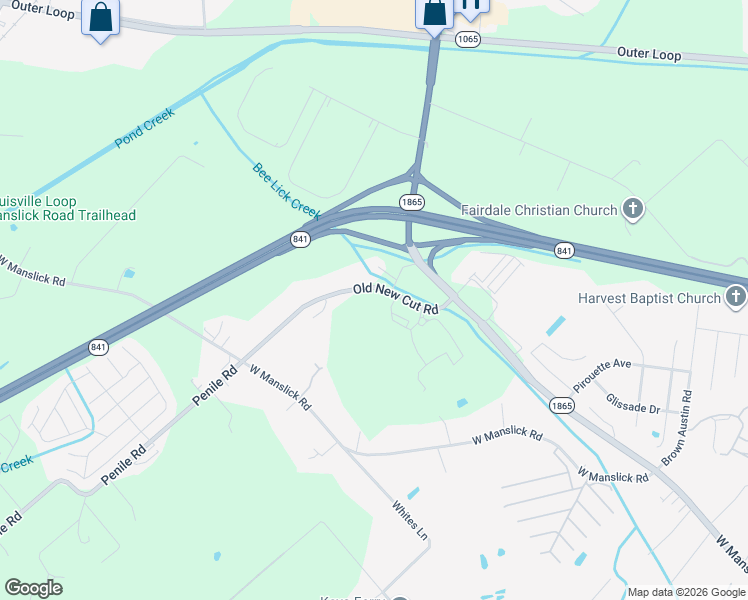748x600 pixels.
Task: Click the 841 shield east of Fairdale Church
Action: pyautogui.click(x=564, y=250)
